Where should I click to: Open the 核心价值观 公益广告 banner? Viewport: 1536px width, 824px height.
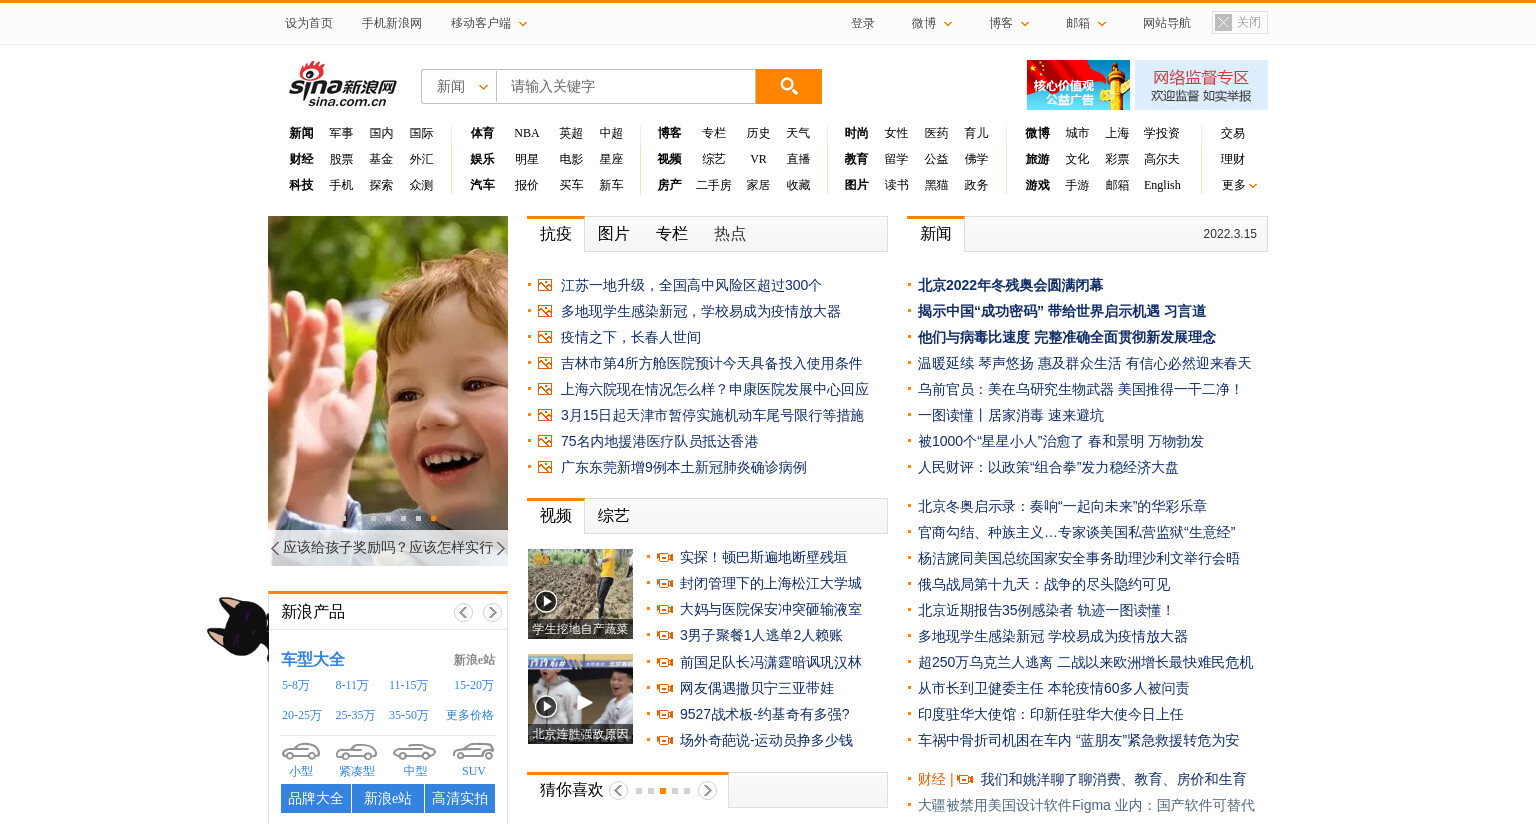[1078, 85]
